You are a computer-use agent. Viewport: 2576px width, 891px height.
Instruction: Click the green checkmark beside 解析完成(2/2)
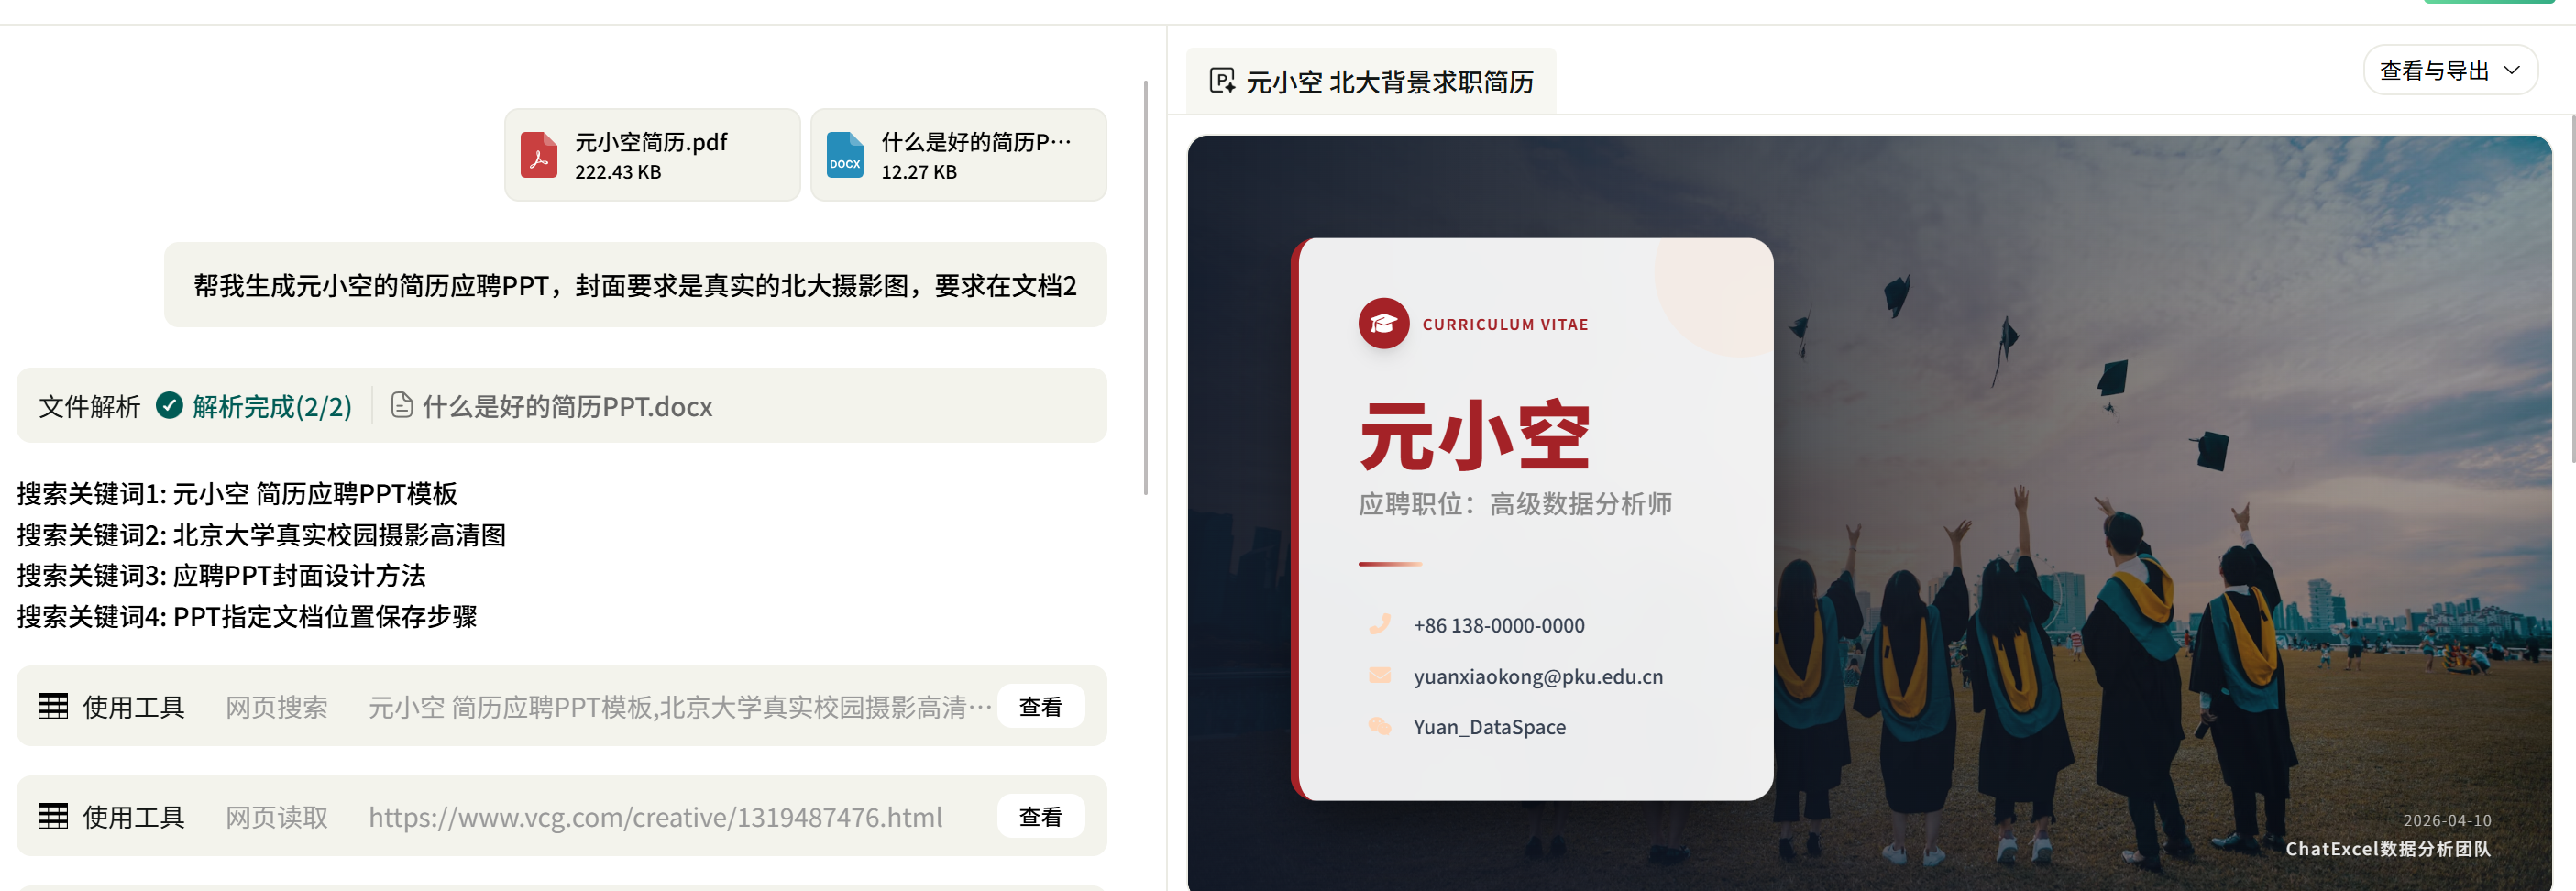coord(169,405)
